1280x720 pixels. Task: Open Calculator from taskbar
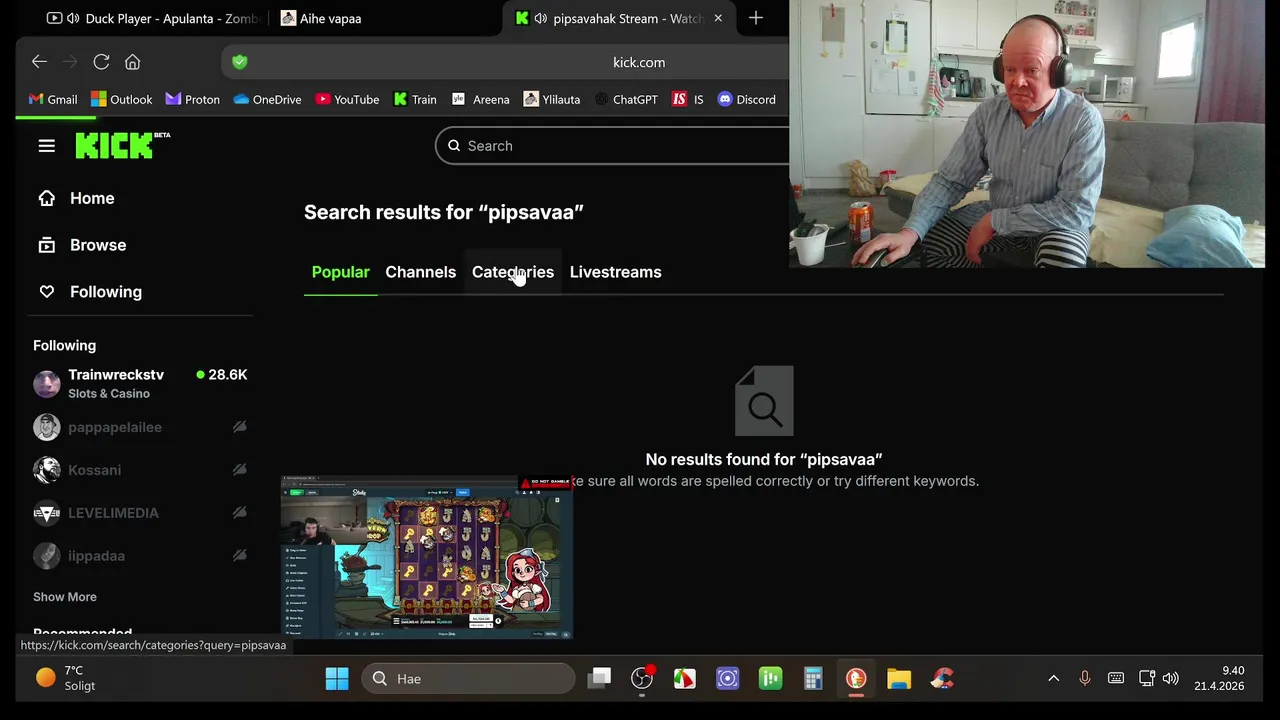click(x=813, y=679)
